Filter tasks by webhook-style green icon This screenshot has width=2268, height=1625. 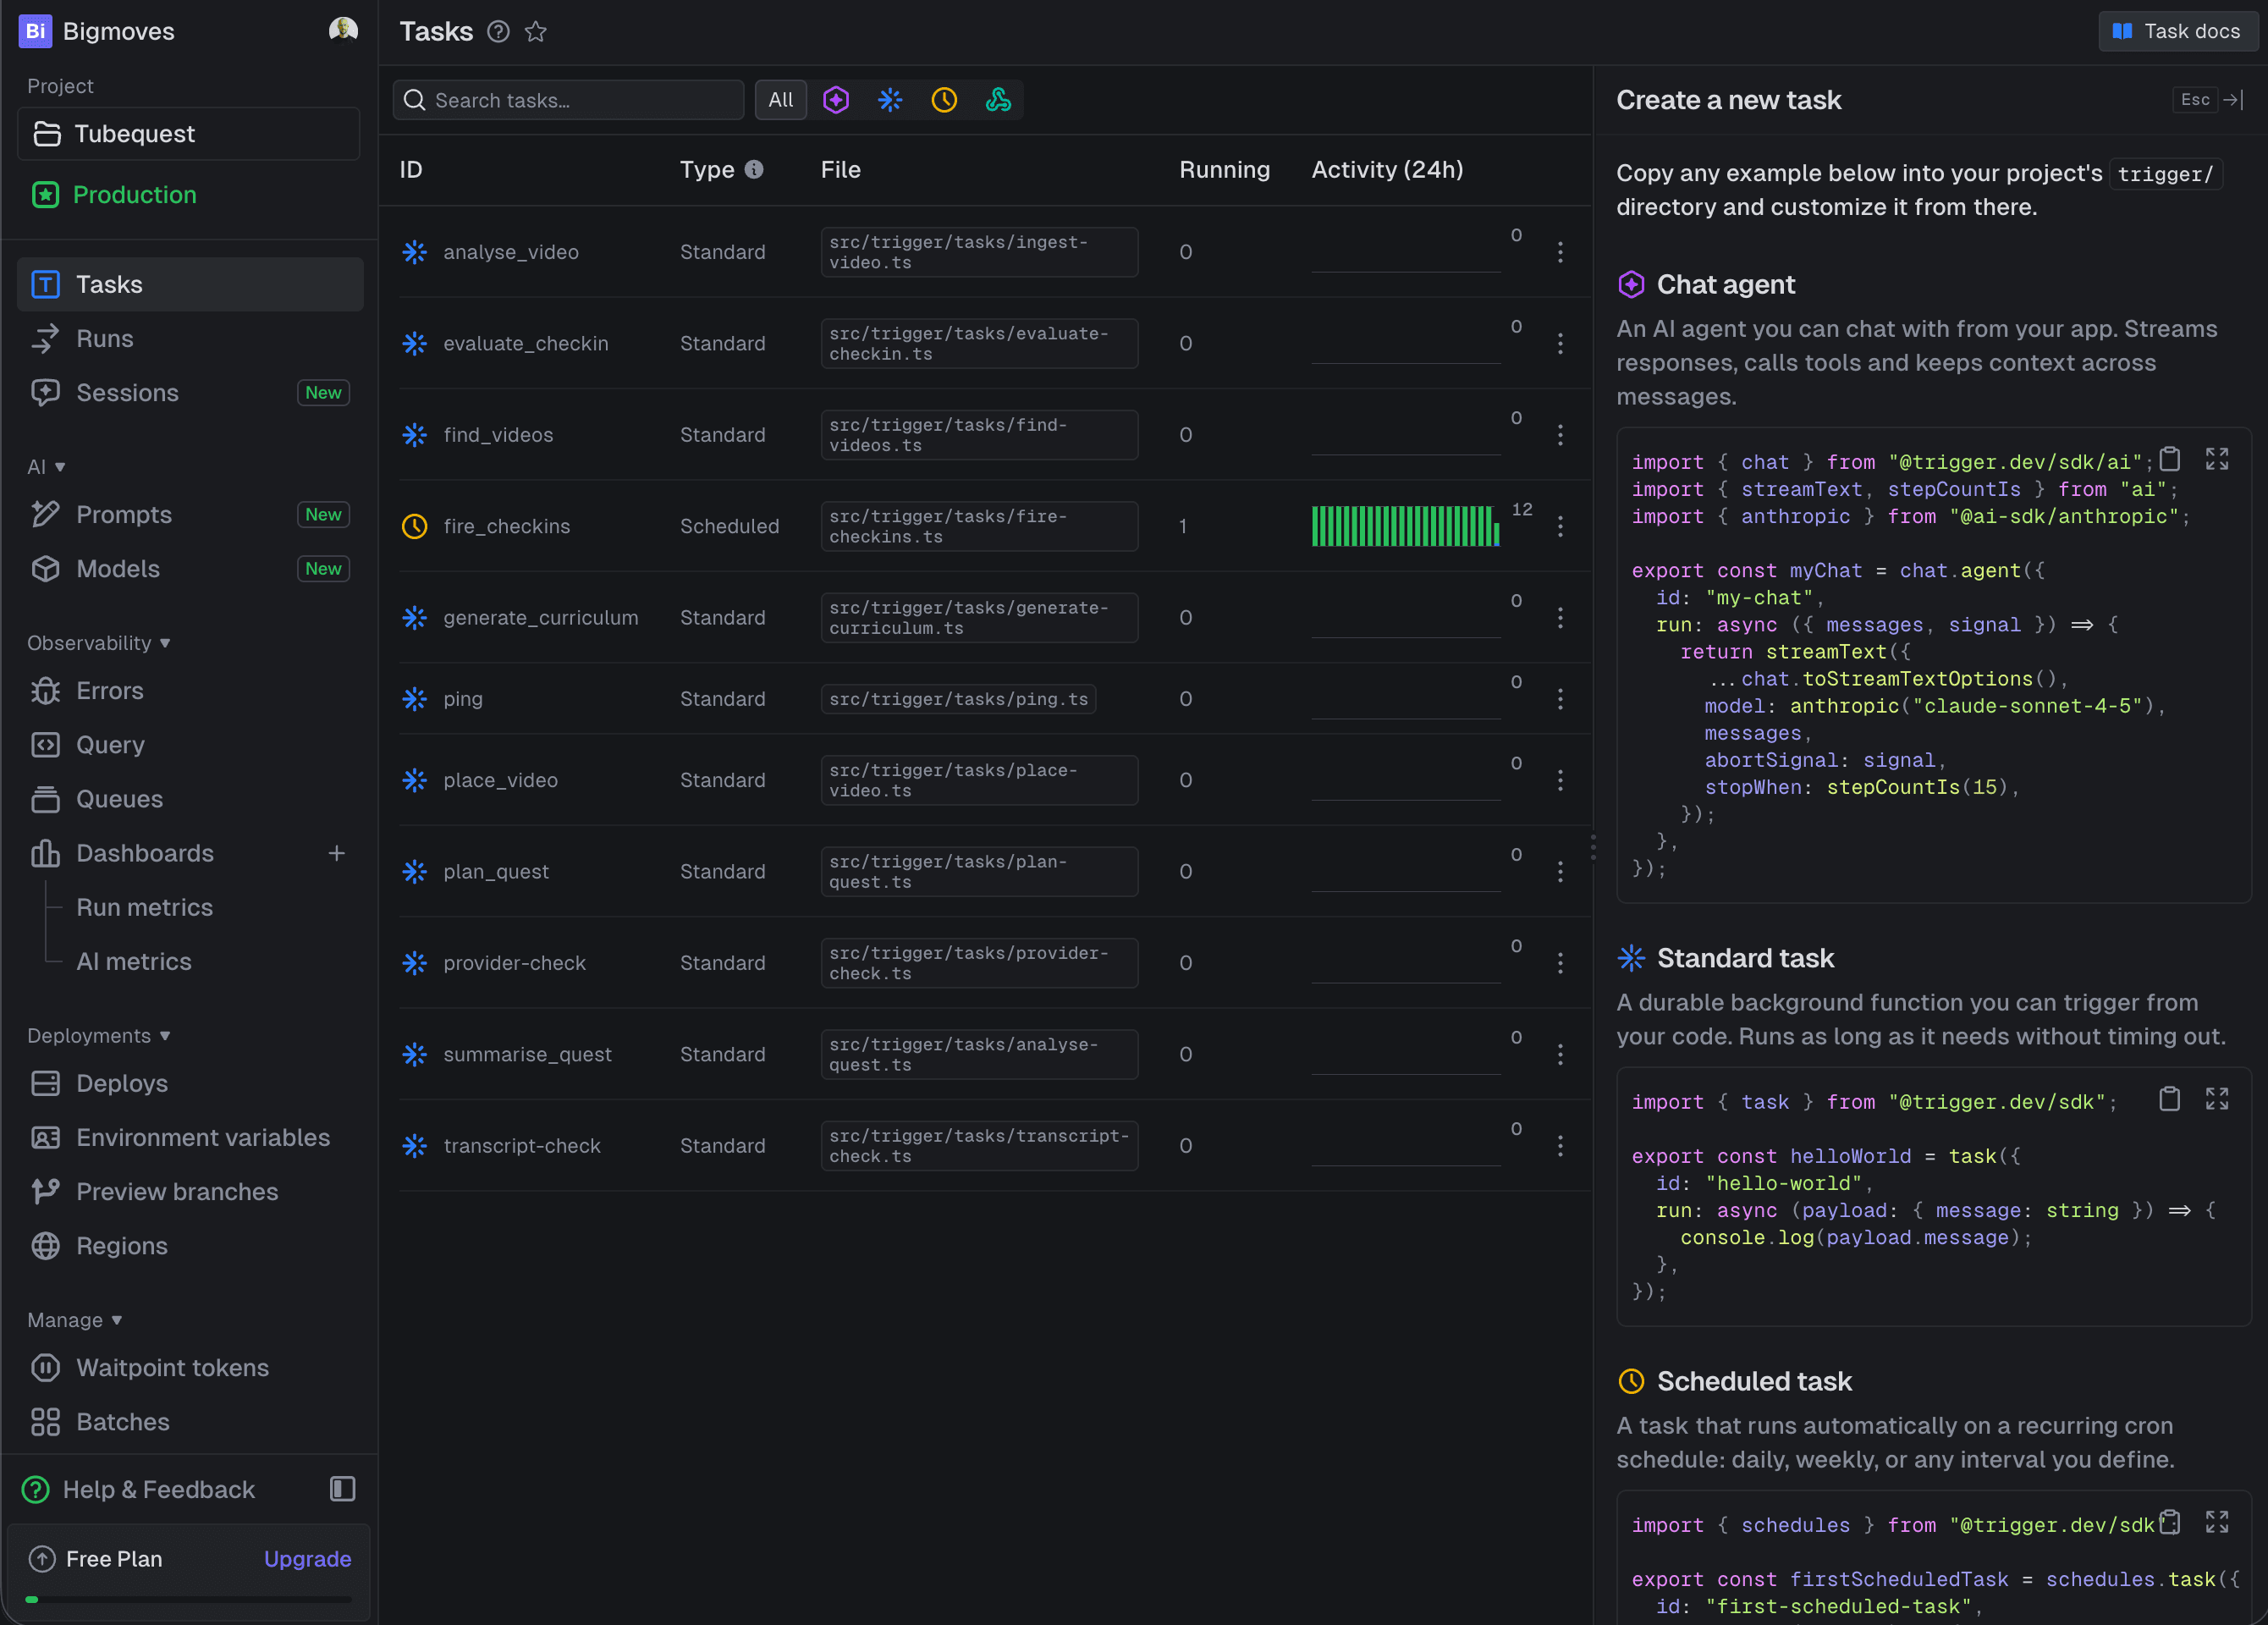click(x=998, y=100)
